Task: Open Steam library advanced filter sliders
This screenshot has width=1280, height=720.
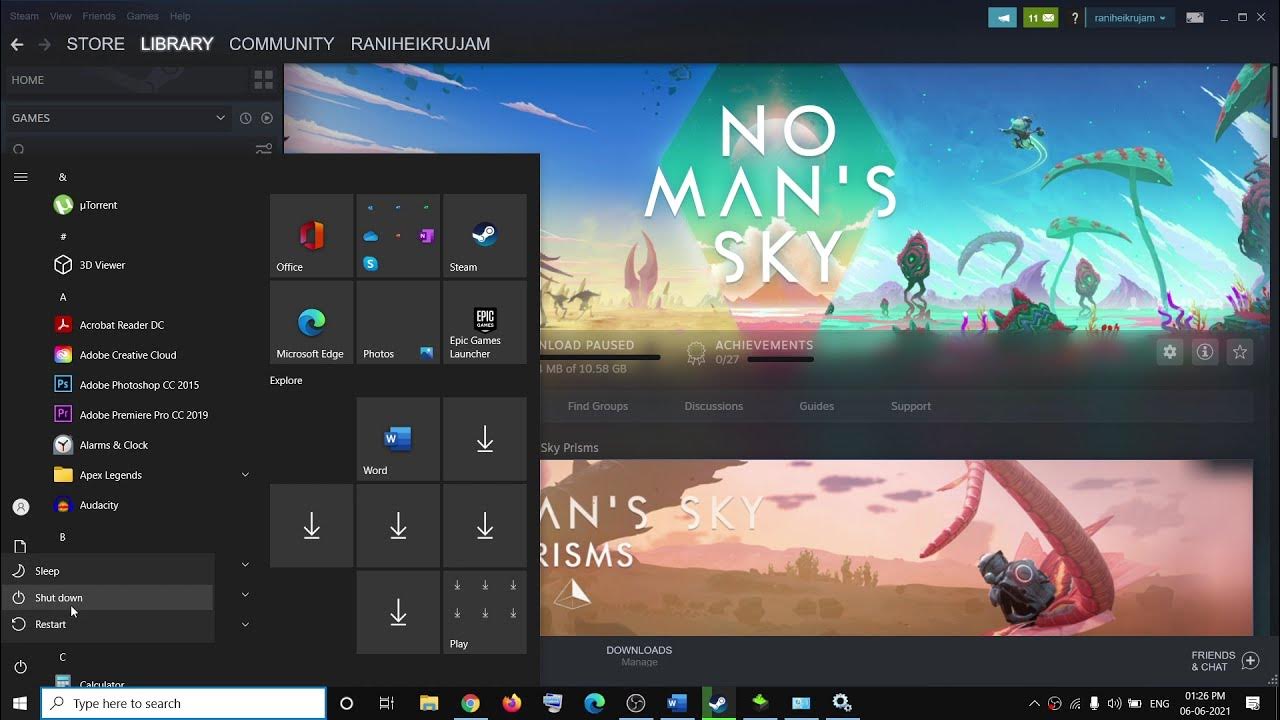Action: coord(264,149)
